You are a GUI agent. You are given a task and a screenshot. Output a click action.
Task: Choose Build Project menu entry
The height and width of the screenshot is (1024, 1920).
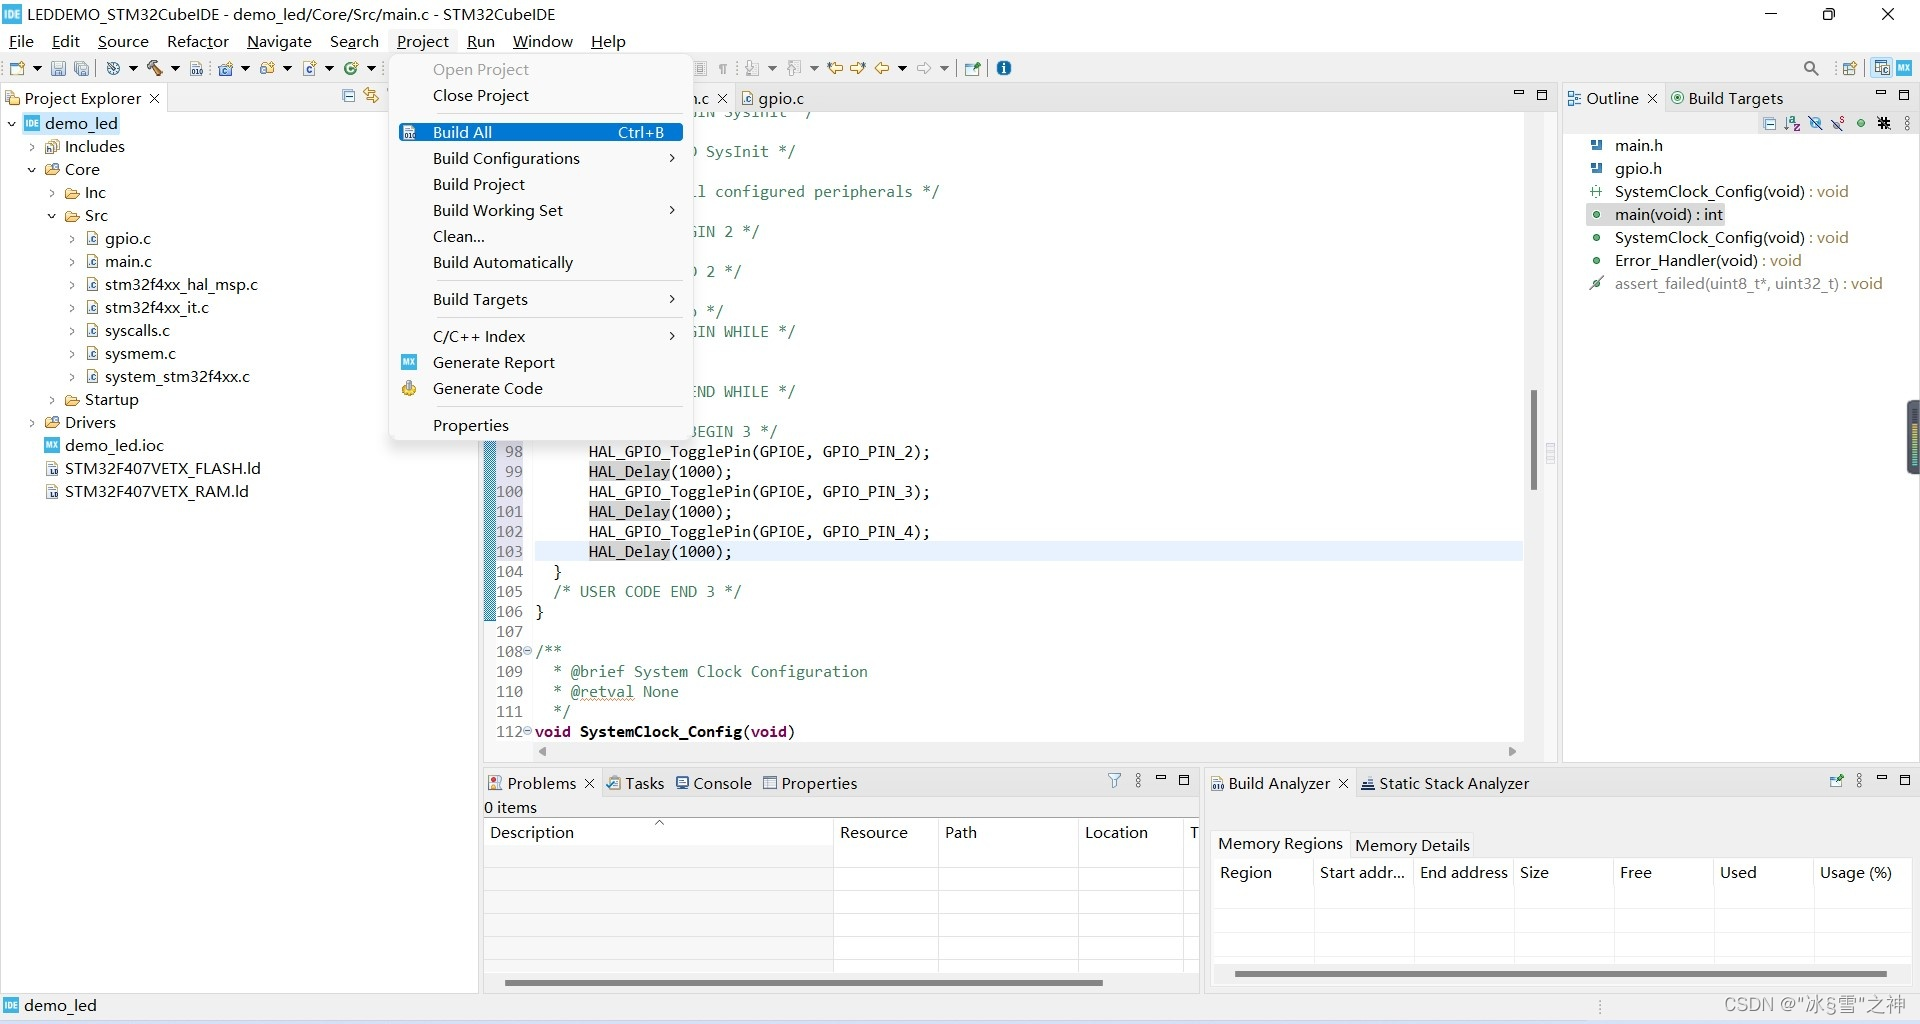540,185
